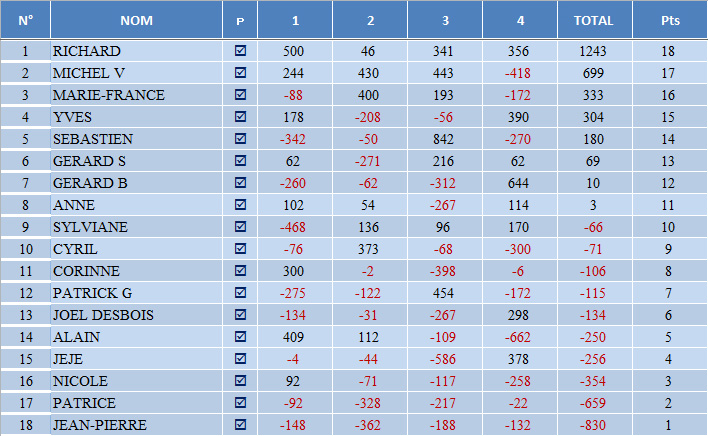The width and height of the screenshot is (708, 436).
Task: Click the N° column header
Action: (26, 20)
